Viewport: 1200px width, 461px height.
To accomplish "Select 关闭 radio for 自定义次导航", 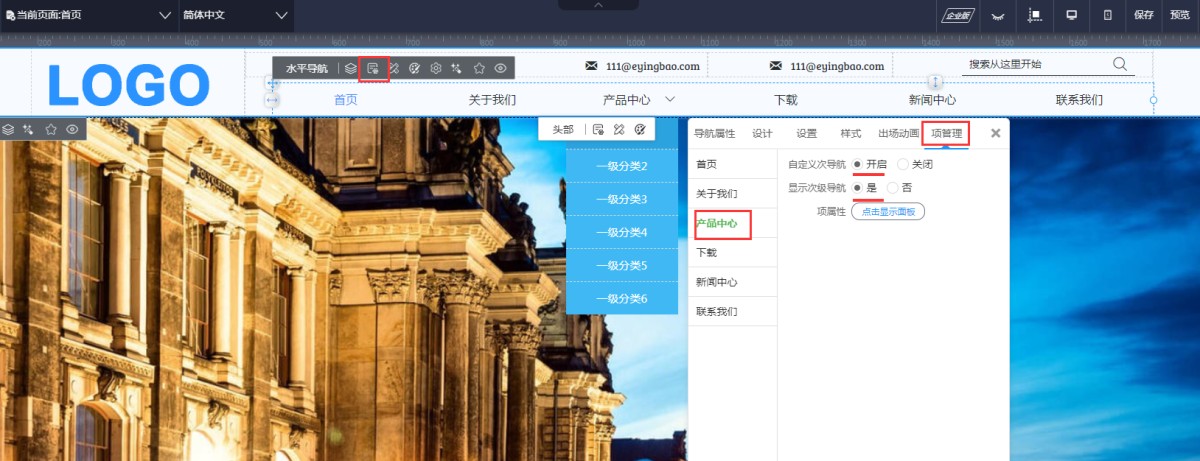I will coord(903,164).
